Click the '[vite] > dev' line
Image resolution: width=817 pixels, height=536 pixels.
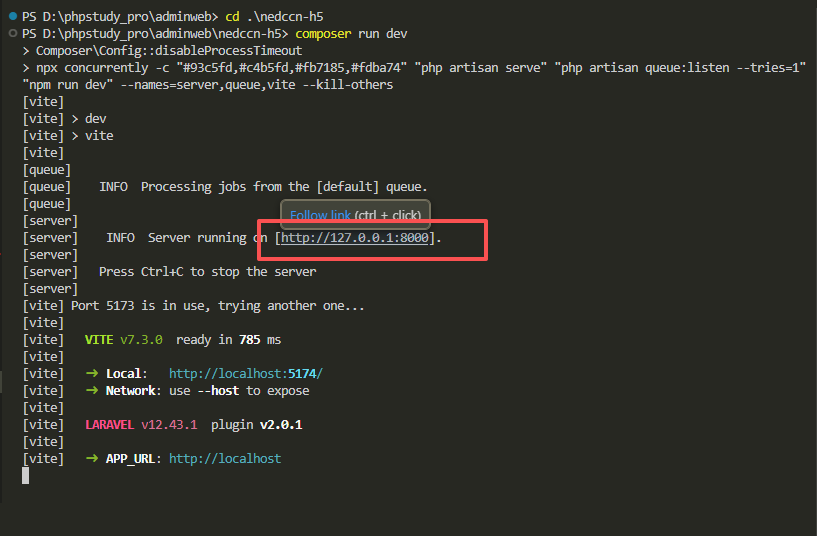64,119
